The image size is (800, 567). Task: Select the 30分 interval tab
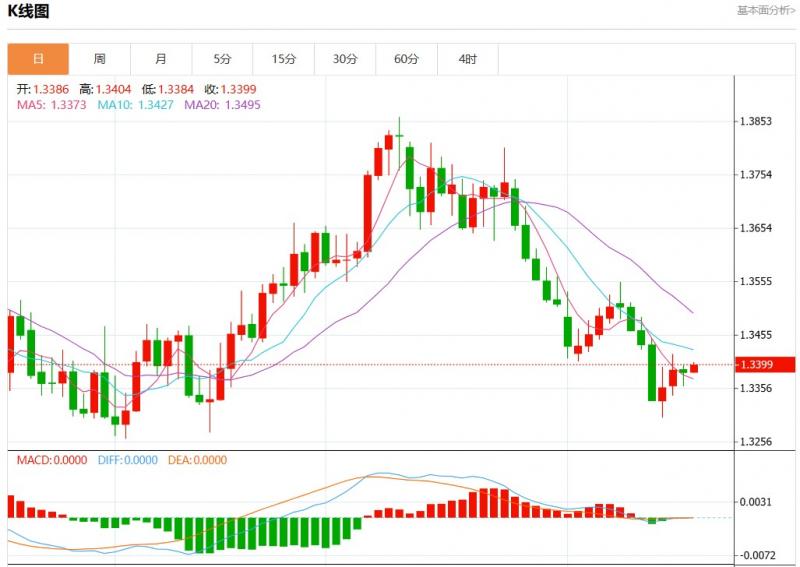pyautogui.click(x=345, y=59)
